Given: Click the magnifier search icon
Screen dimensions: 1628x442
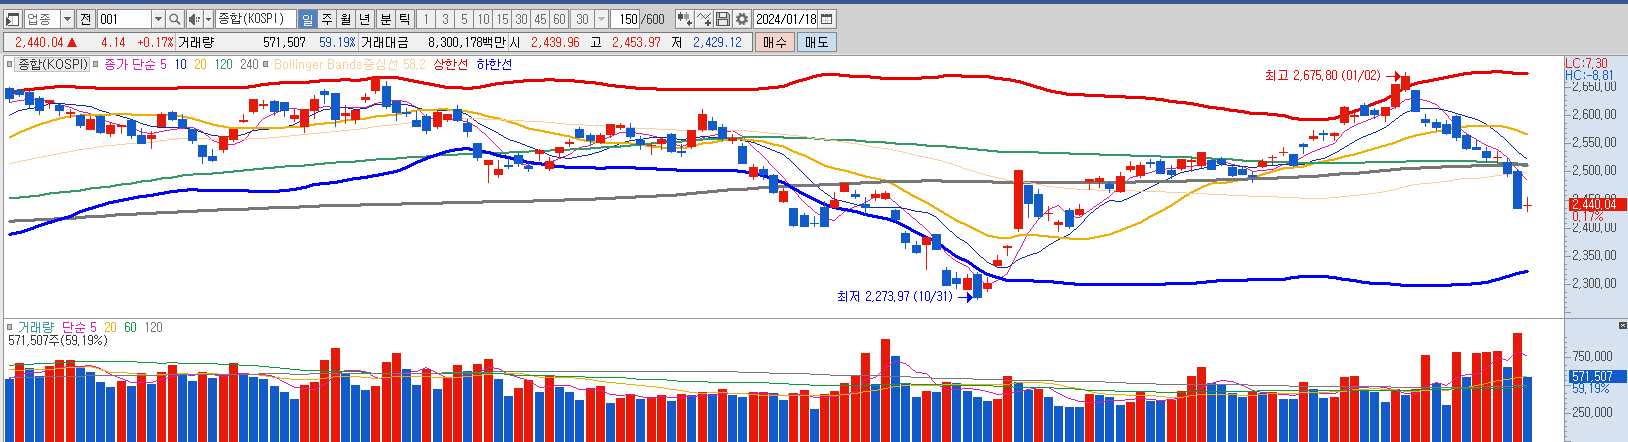Looking at the screenshot, I should click(174, 19).
